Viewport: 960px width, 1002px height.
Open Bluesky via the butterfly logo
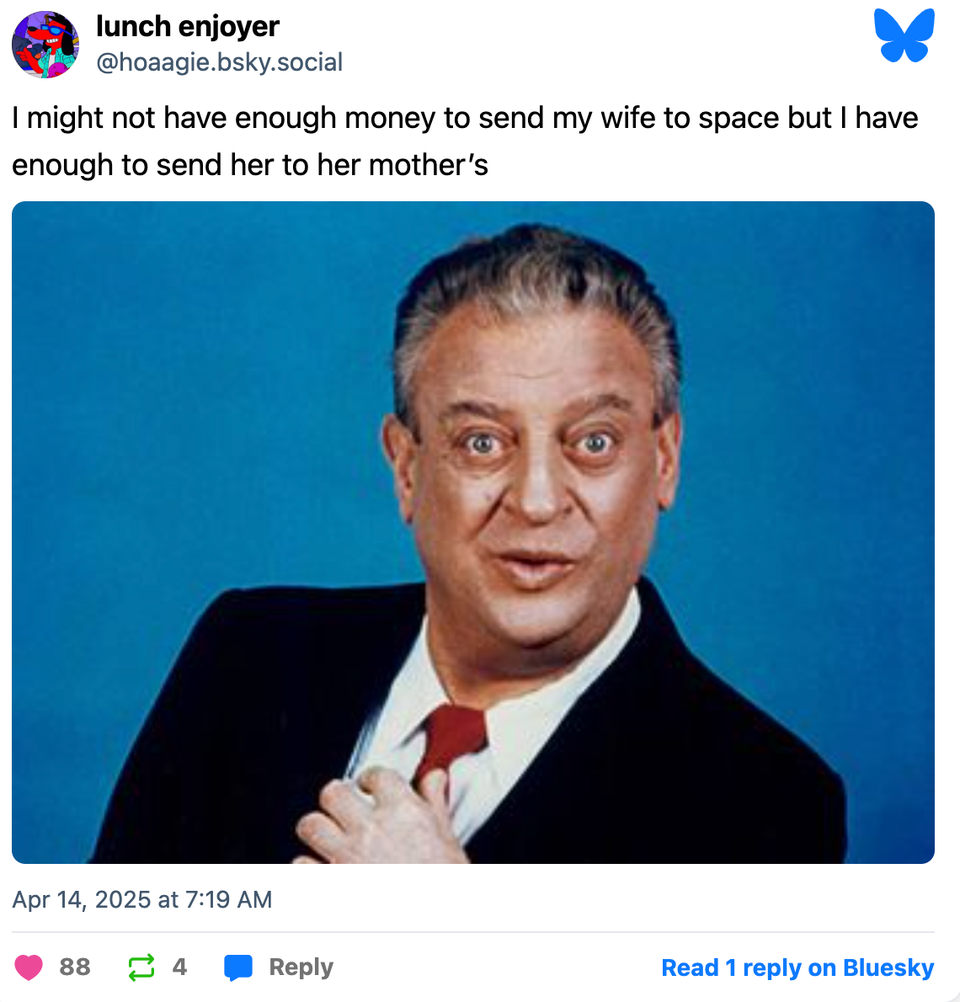pos(904,37)
